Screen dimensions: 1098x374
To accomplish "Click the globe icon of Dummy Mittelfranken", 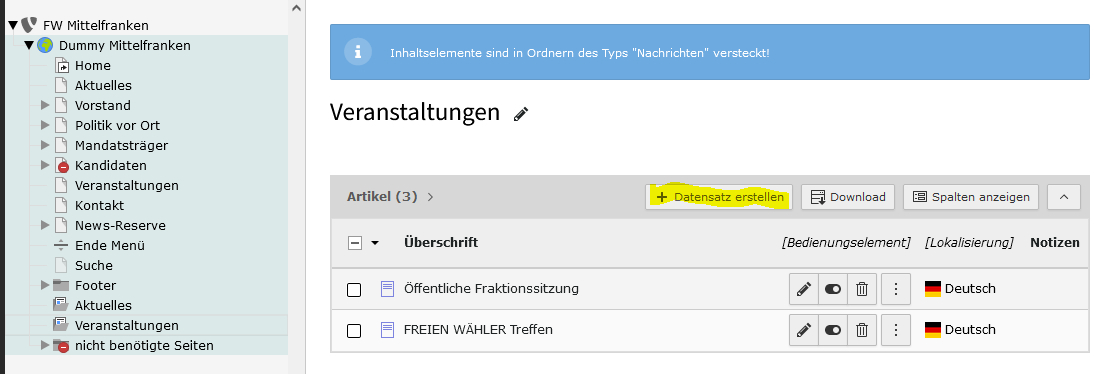I will coord(46,46).
